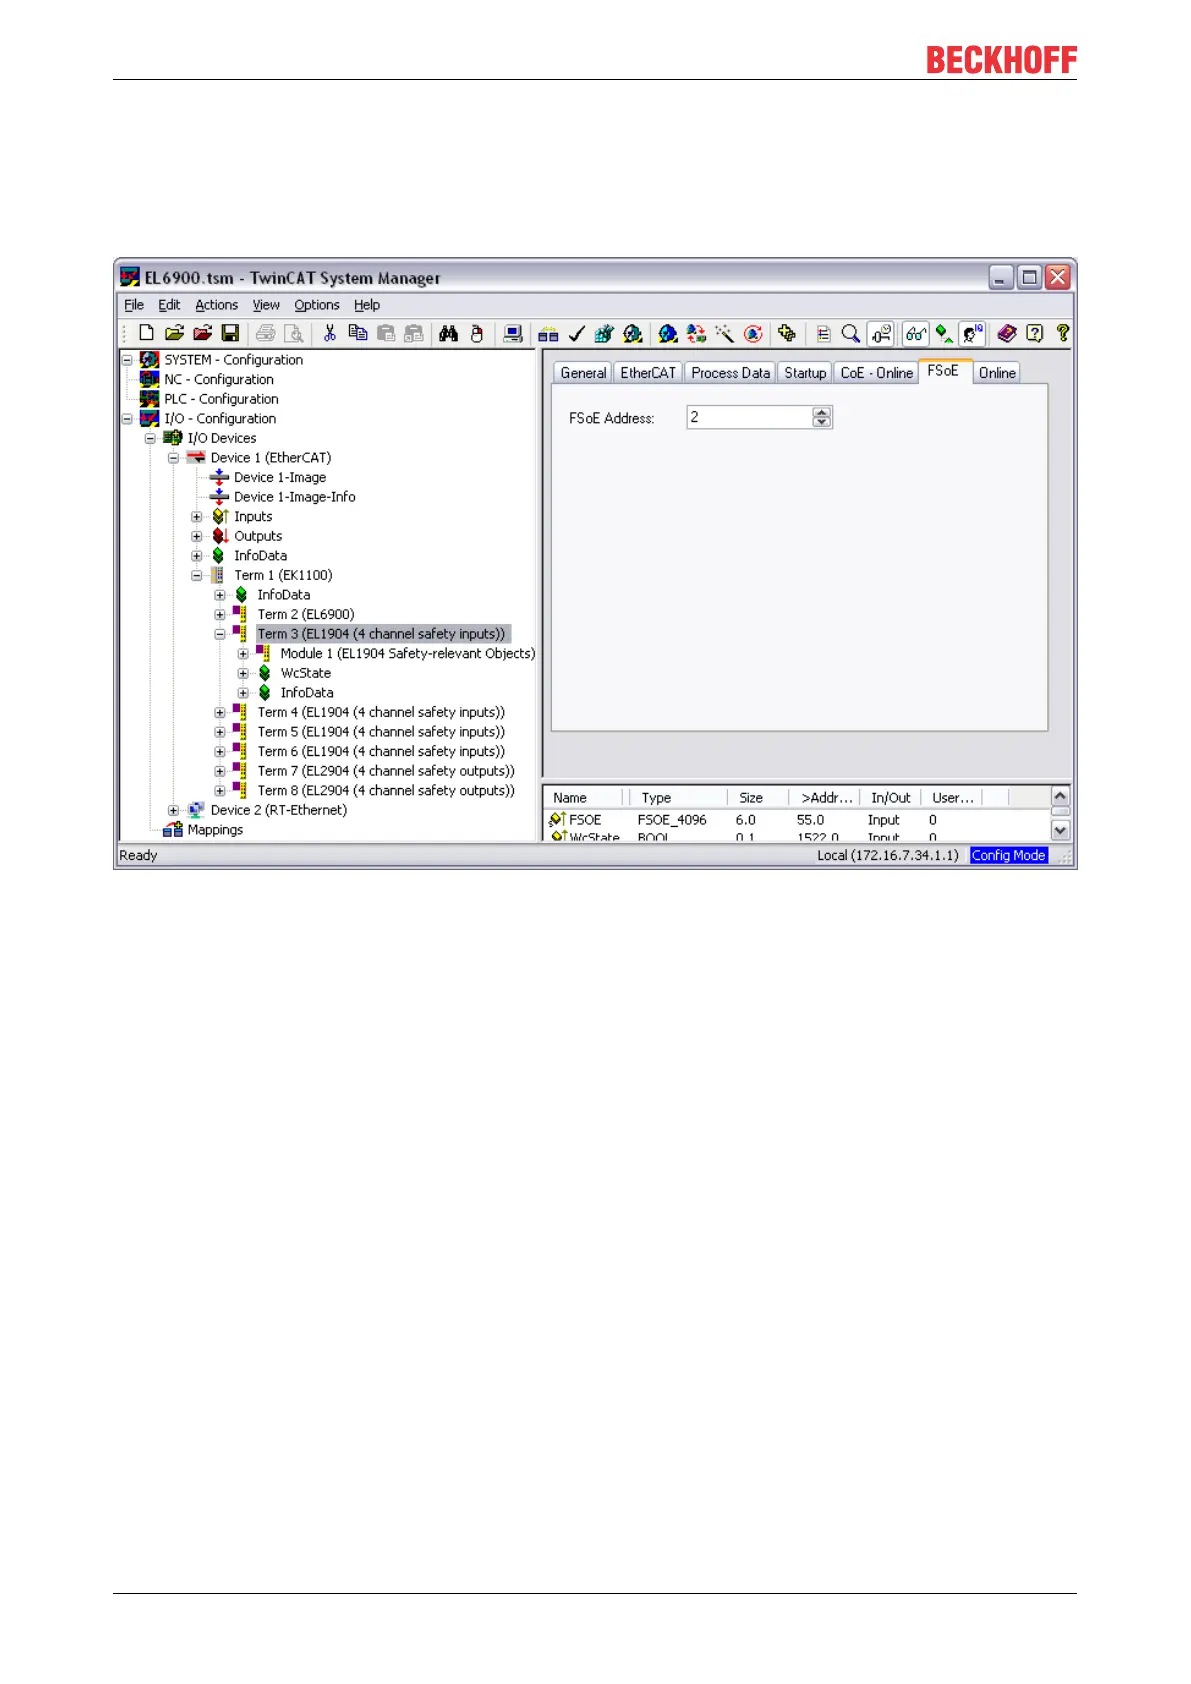Increment the FSoE Address spinner up

point(822,412)
